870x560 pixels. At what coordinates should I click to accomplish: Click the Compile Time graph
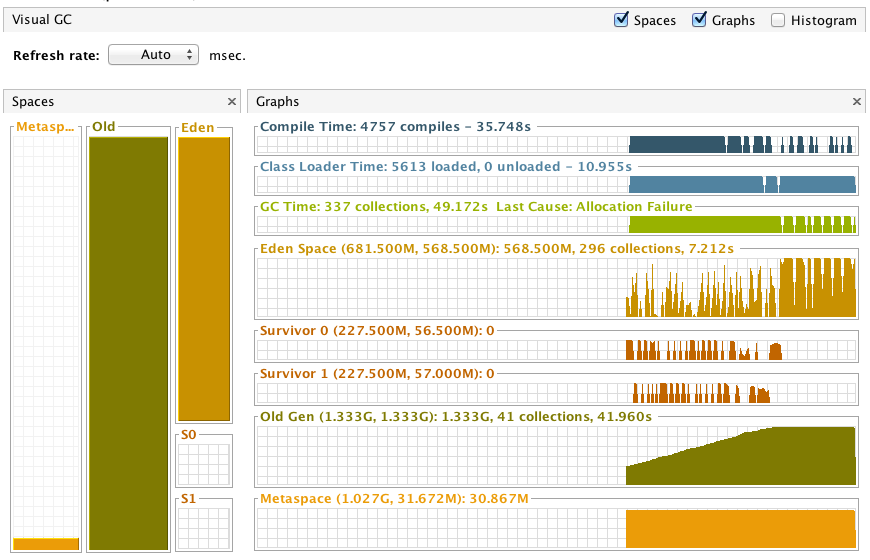(556, 145)
